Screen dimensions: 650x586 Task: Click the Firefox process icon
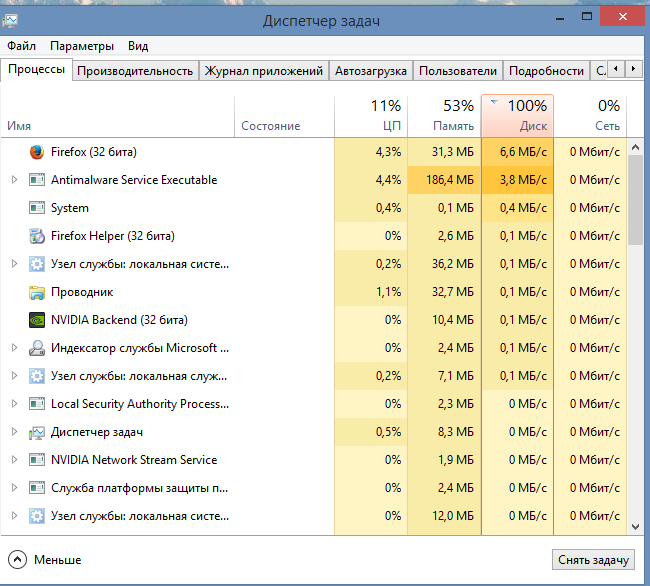tap(37, 152)
